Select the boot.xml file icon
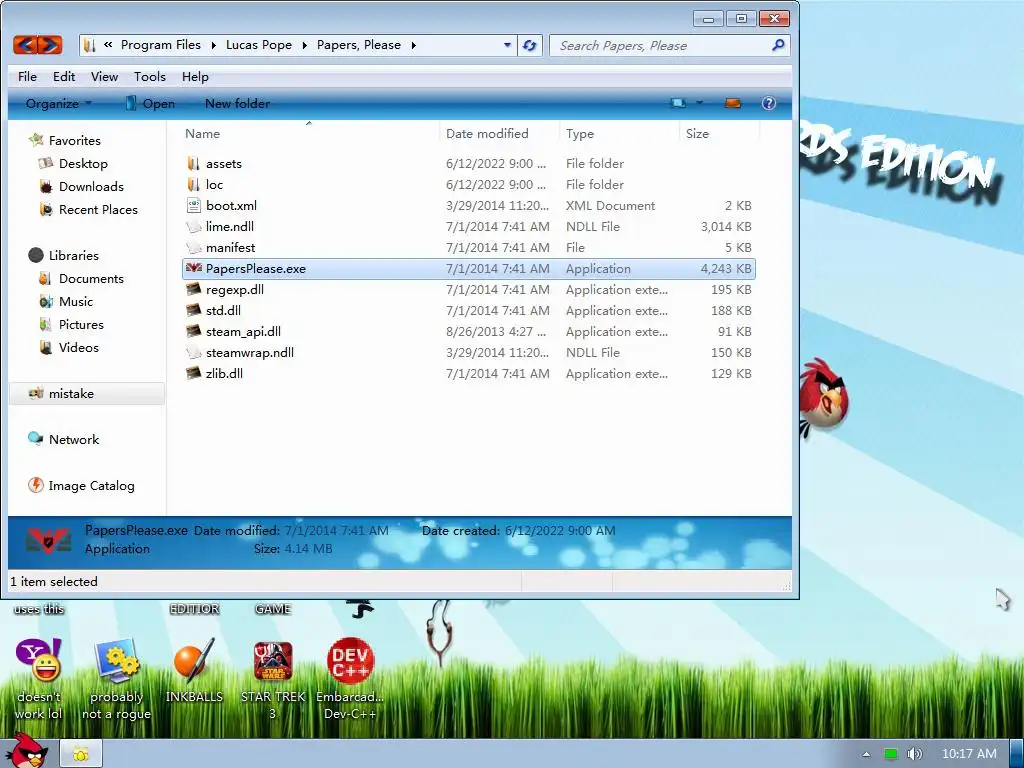The height and width of the screenshot is (768, 1024). (193, 205)
